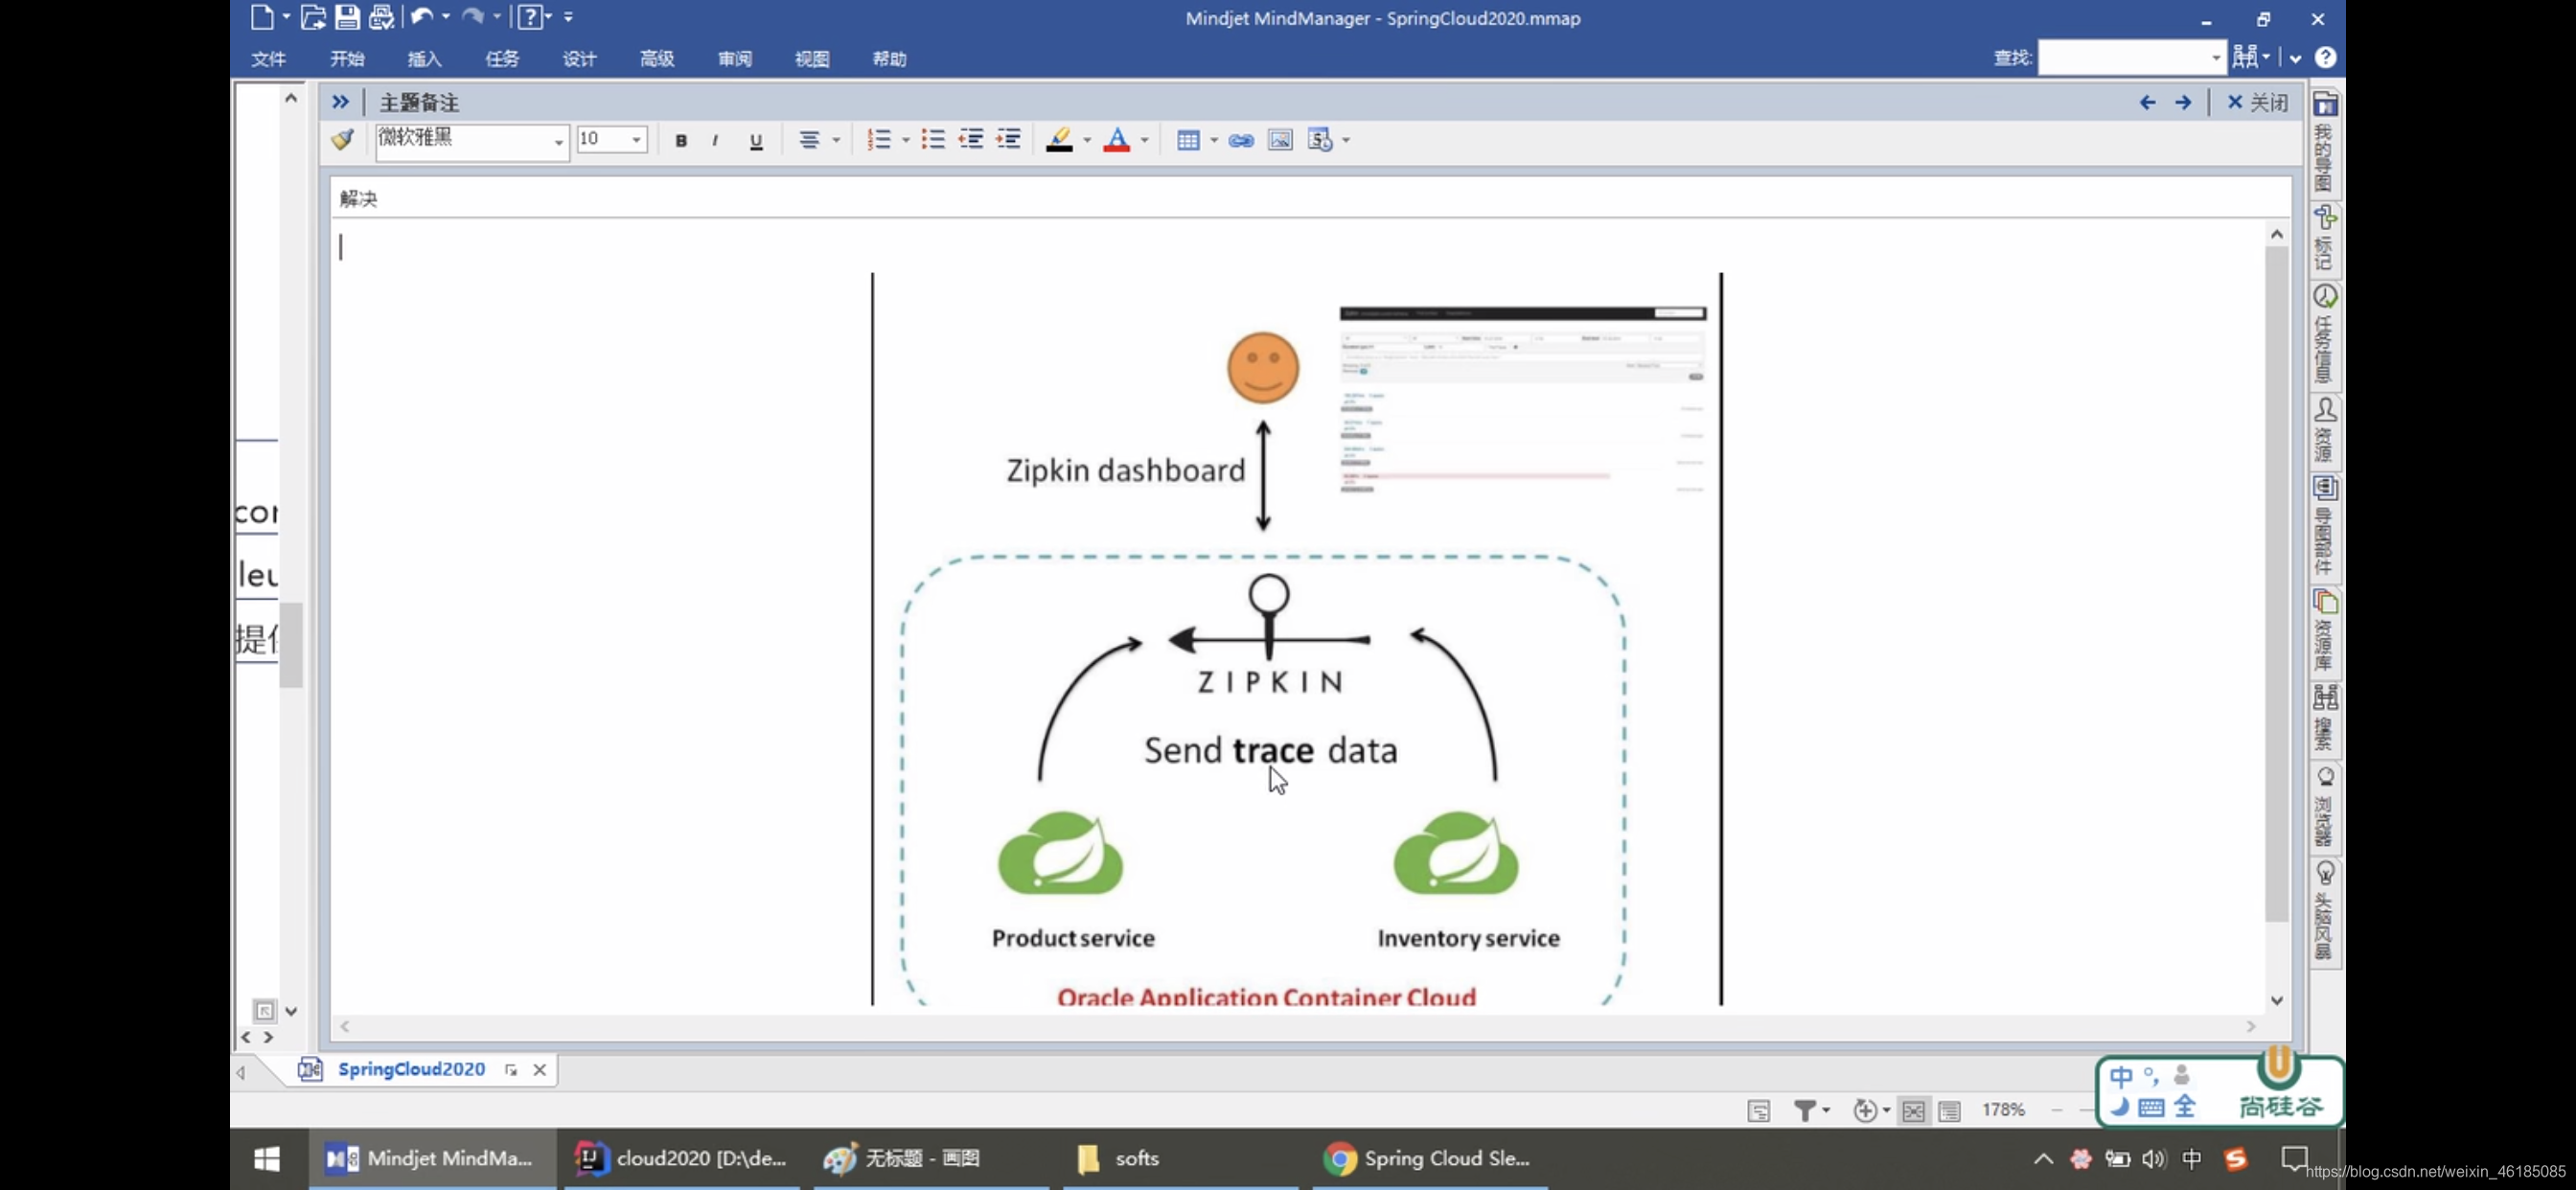Open the 文件 menu
Image resolution: width=2576 pixels, height=1190 pixels.
[268, 59]
